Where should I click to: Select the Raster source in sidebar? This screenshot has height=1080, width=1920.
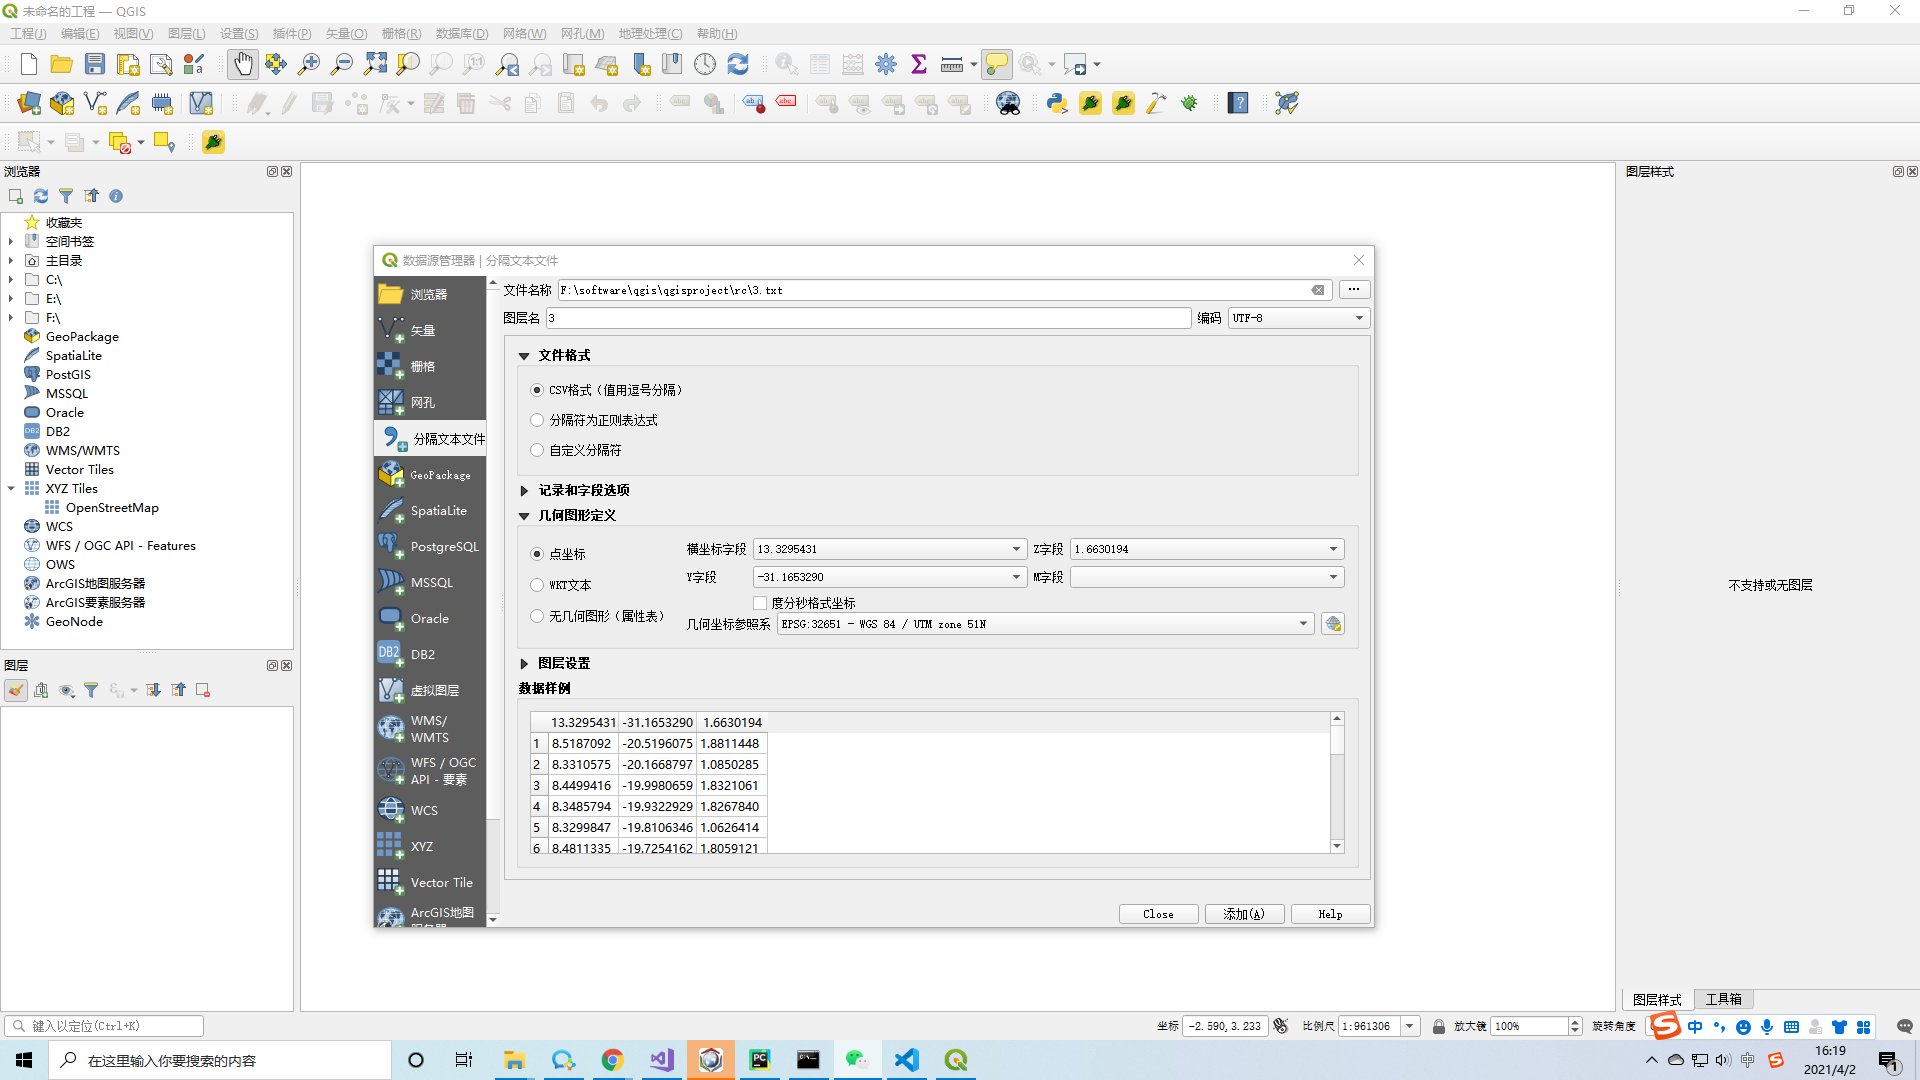click(x=430, y=366)
